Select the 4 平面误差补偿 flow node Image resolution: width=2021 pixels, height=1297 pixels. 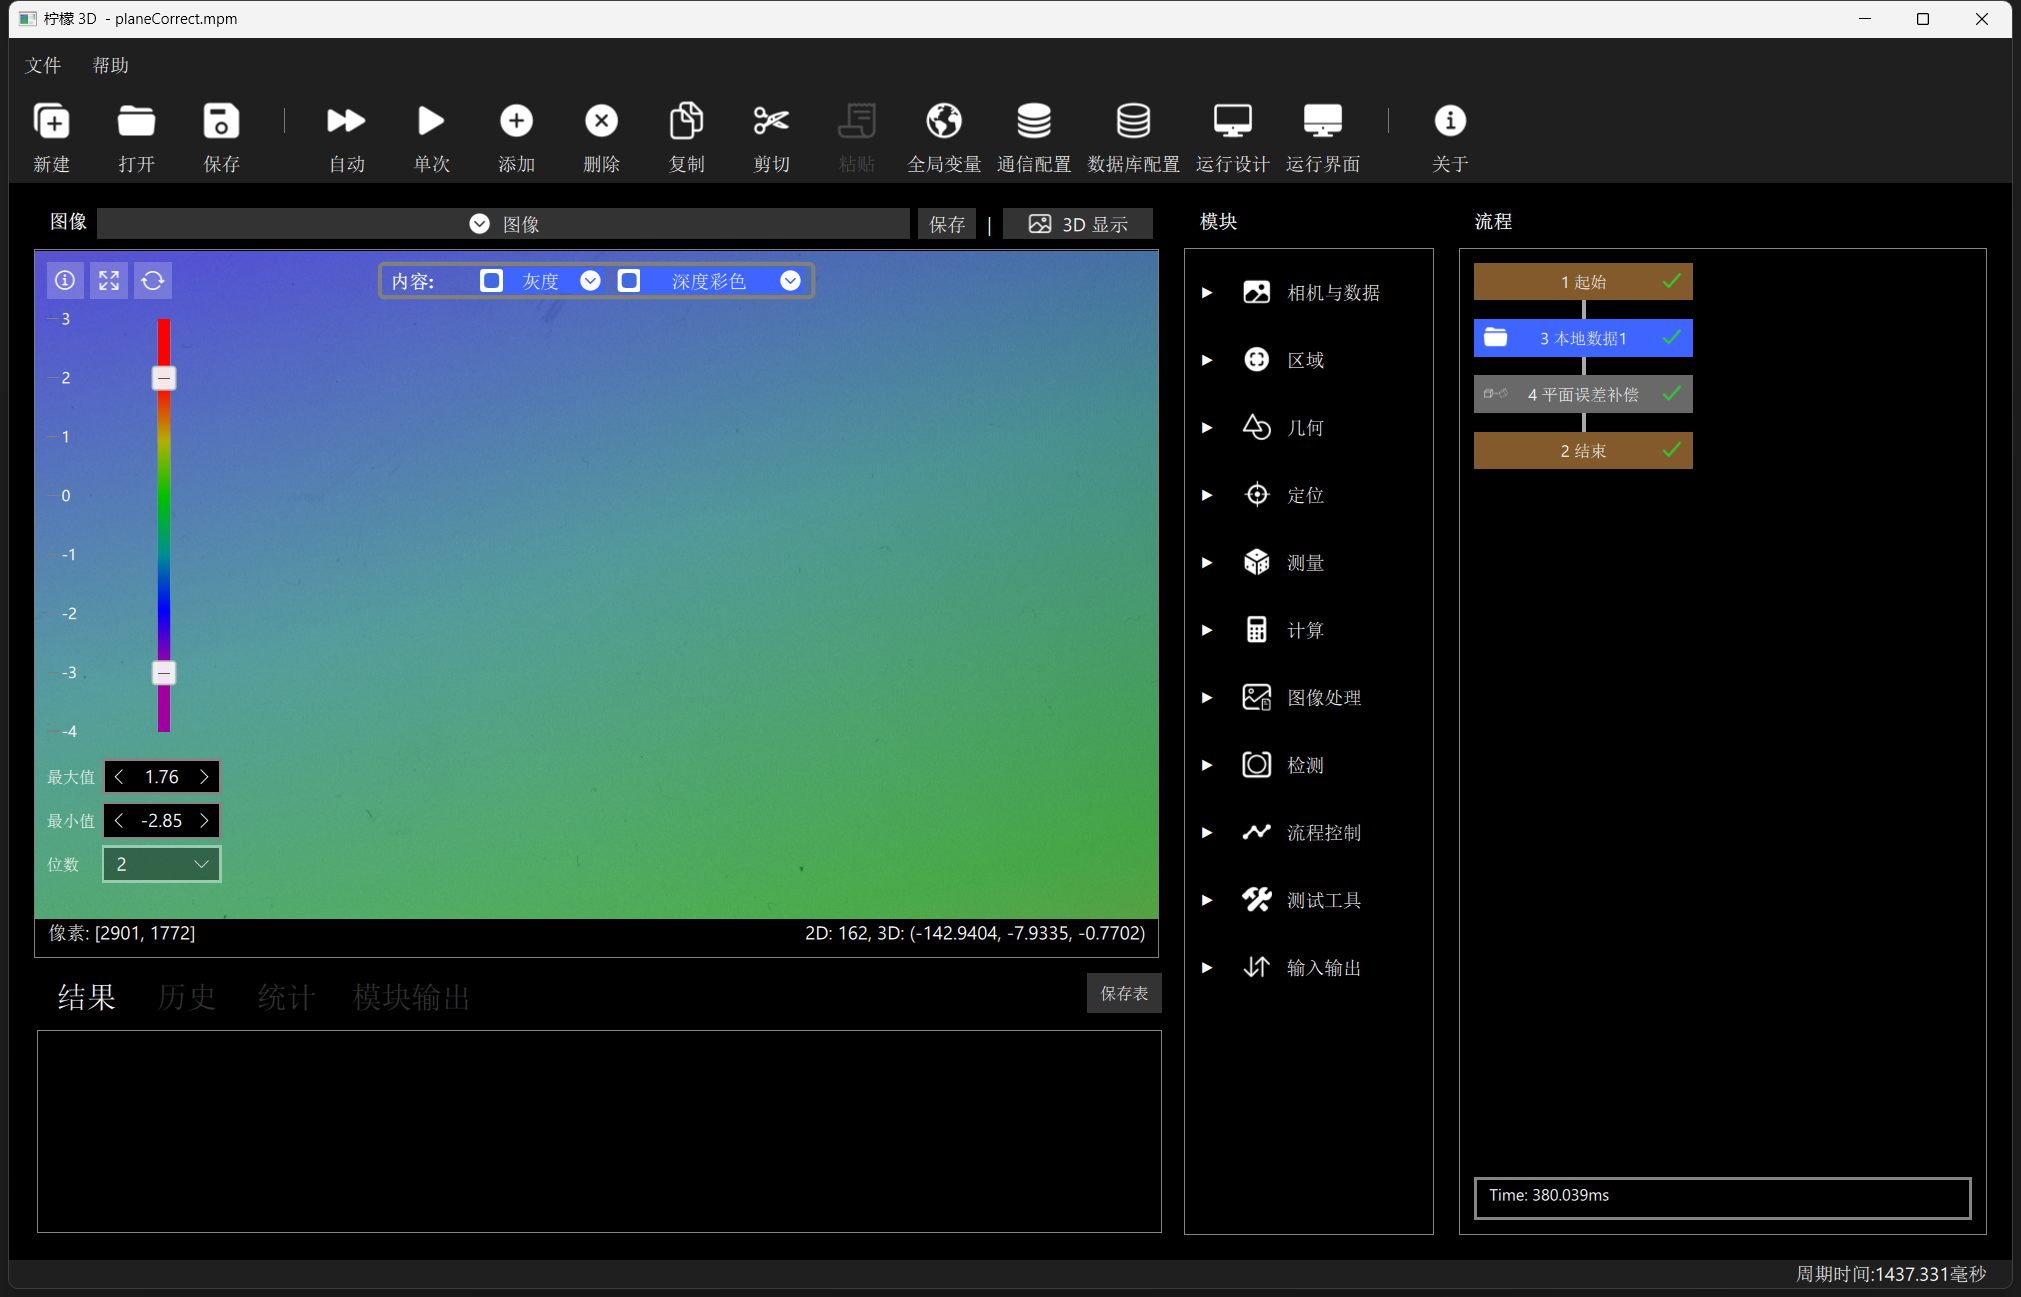point(1583,394)
